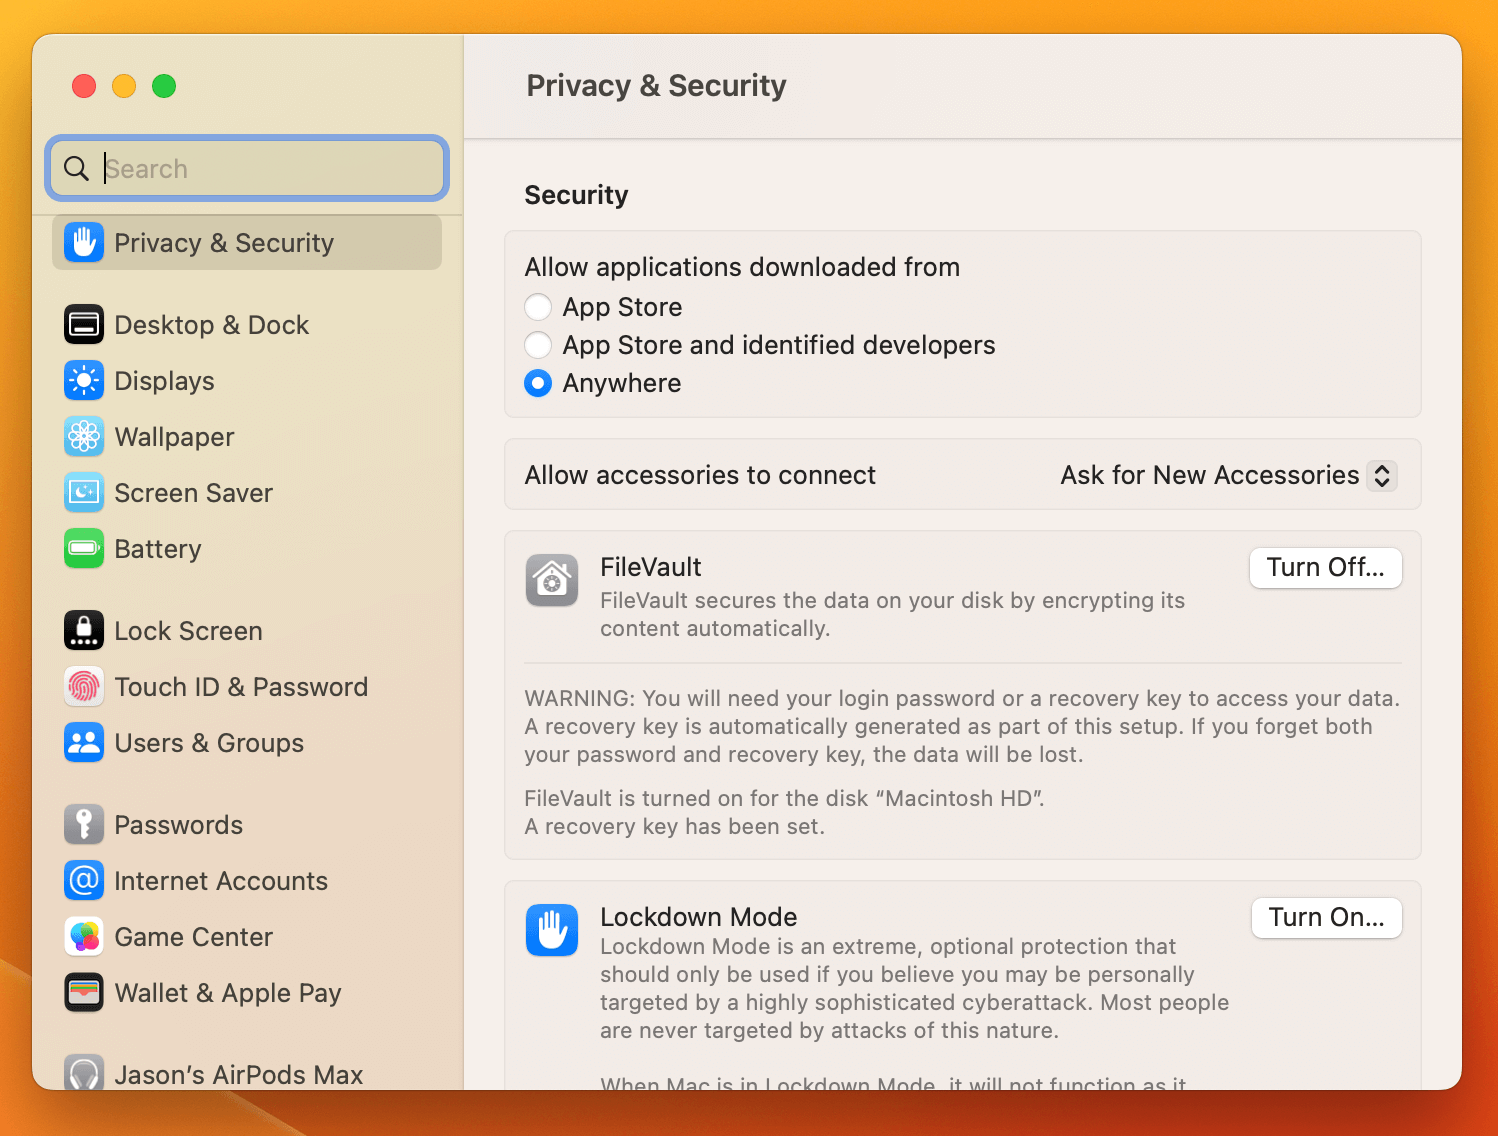Screen dimensions: 1498x1136
Task: Open Screen Saver settings icon
Action: [x=84, y=492]
